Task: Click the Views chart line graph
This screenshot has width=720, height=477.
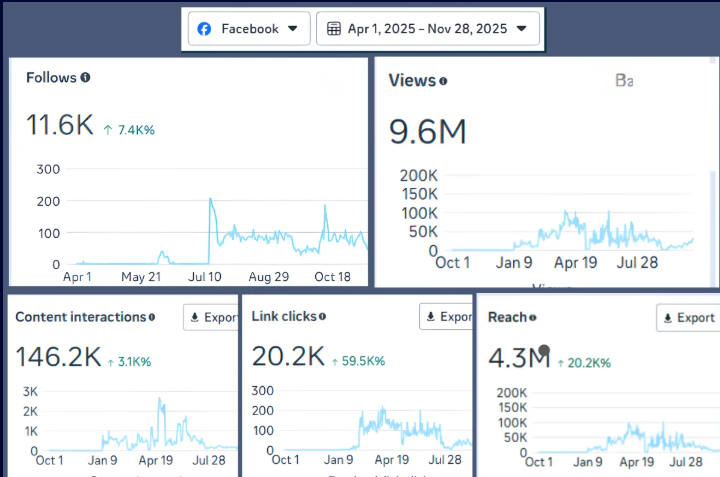Action: pos(572,230)
